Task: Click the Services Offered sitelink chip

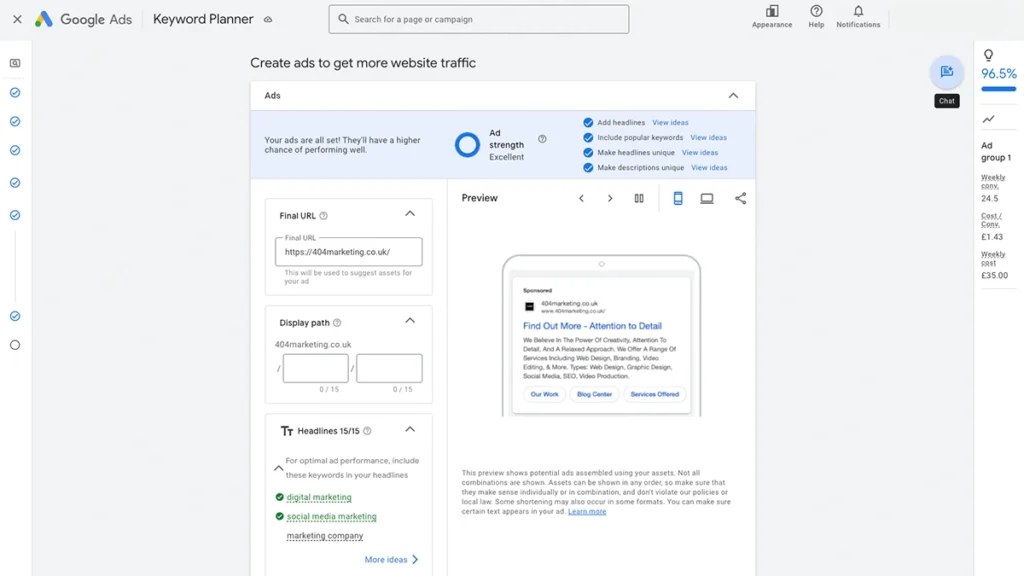Action: click(x=654, y=394)
